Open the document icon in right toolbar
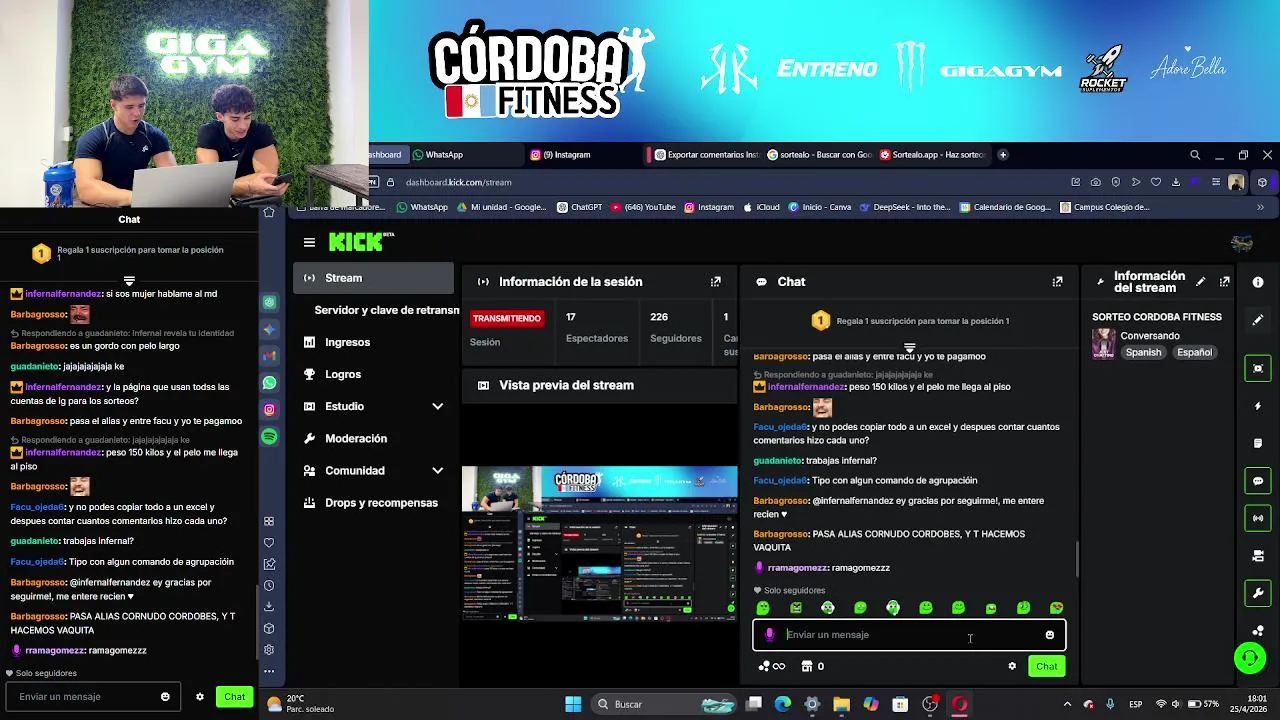The height and width of the screenshot is (720, 1280). point(1258,443)
